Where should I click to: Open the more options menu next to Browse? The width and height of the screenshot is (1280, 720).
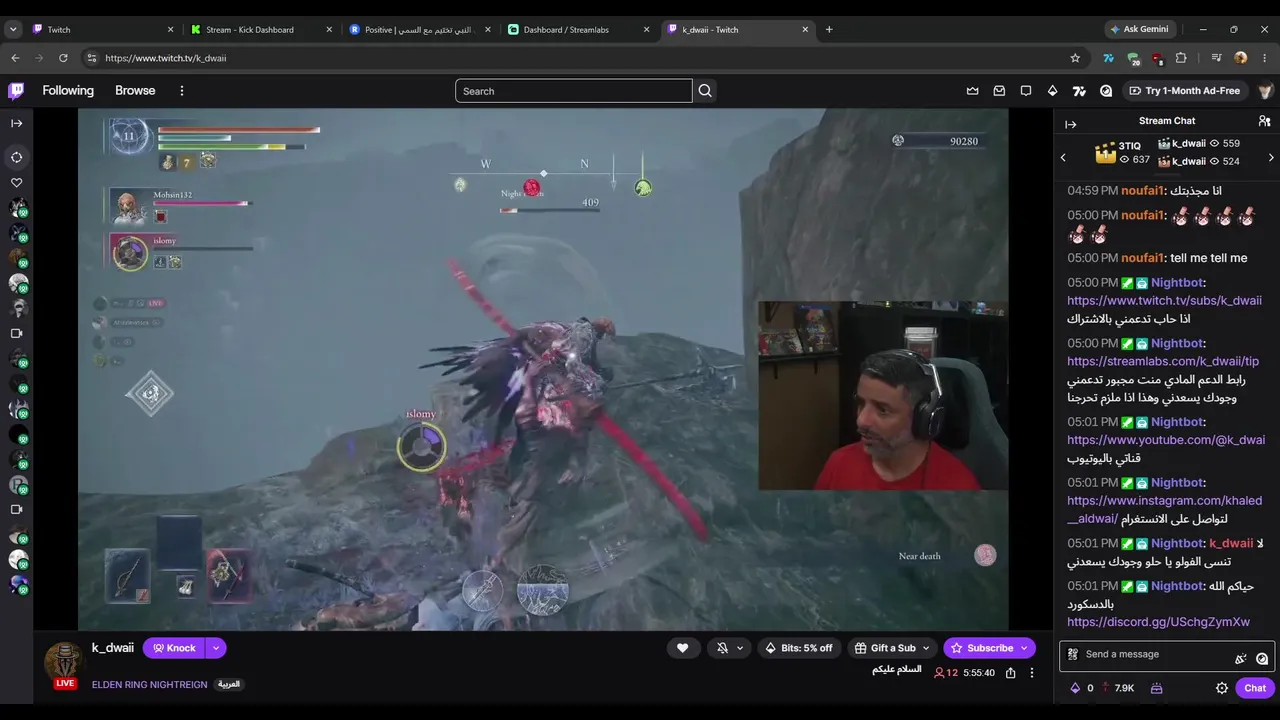182,91
